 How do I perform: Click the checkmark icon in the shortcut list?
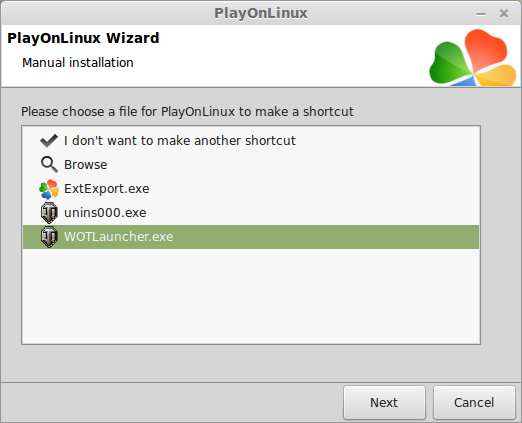coord(49,141)
